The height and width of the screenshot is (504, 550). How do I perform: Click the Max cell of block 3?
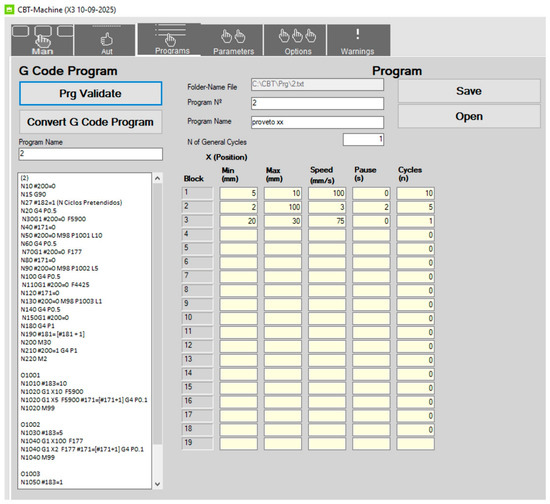coord(283,221)
